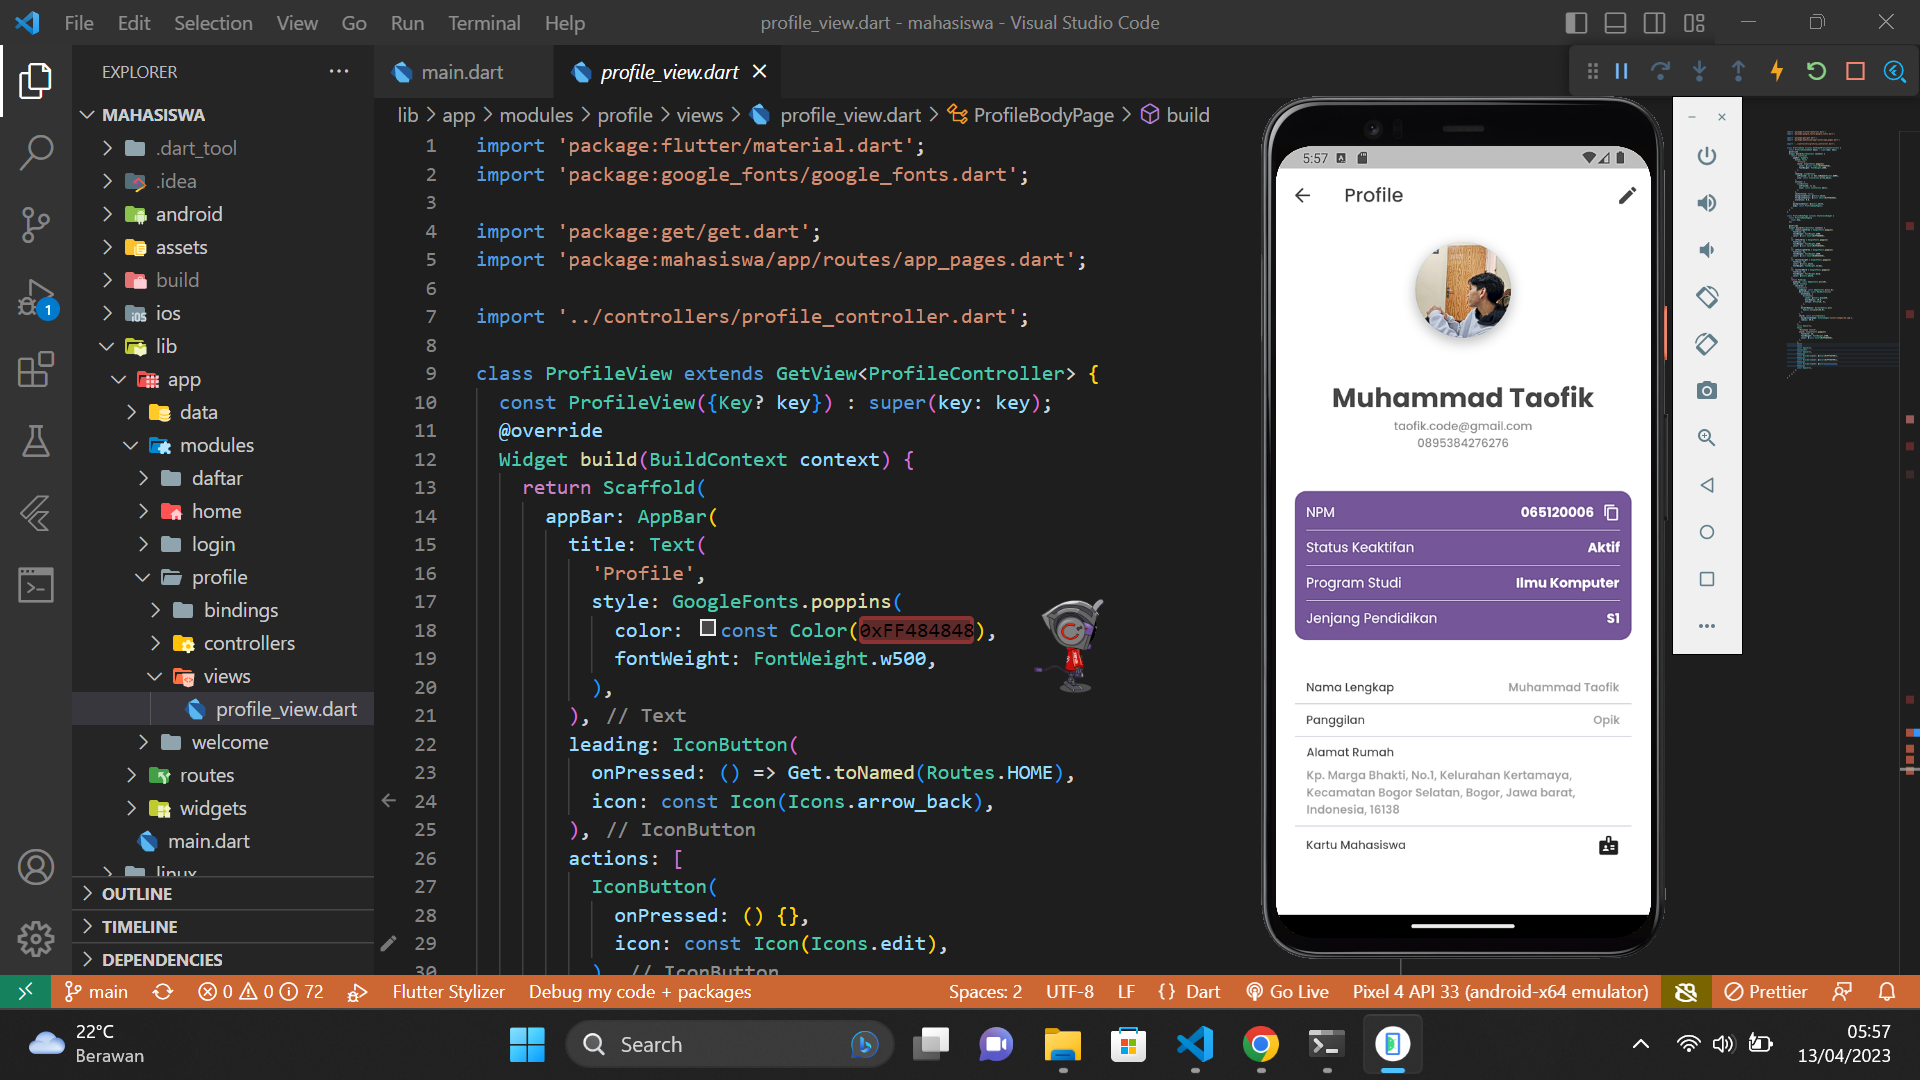Expand the DEPENDENCIES section
1920x1080 pixels.
click(x=222, y=960)
